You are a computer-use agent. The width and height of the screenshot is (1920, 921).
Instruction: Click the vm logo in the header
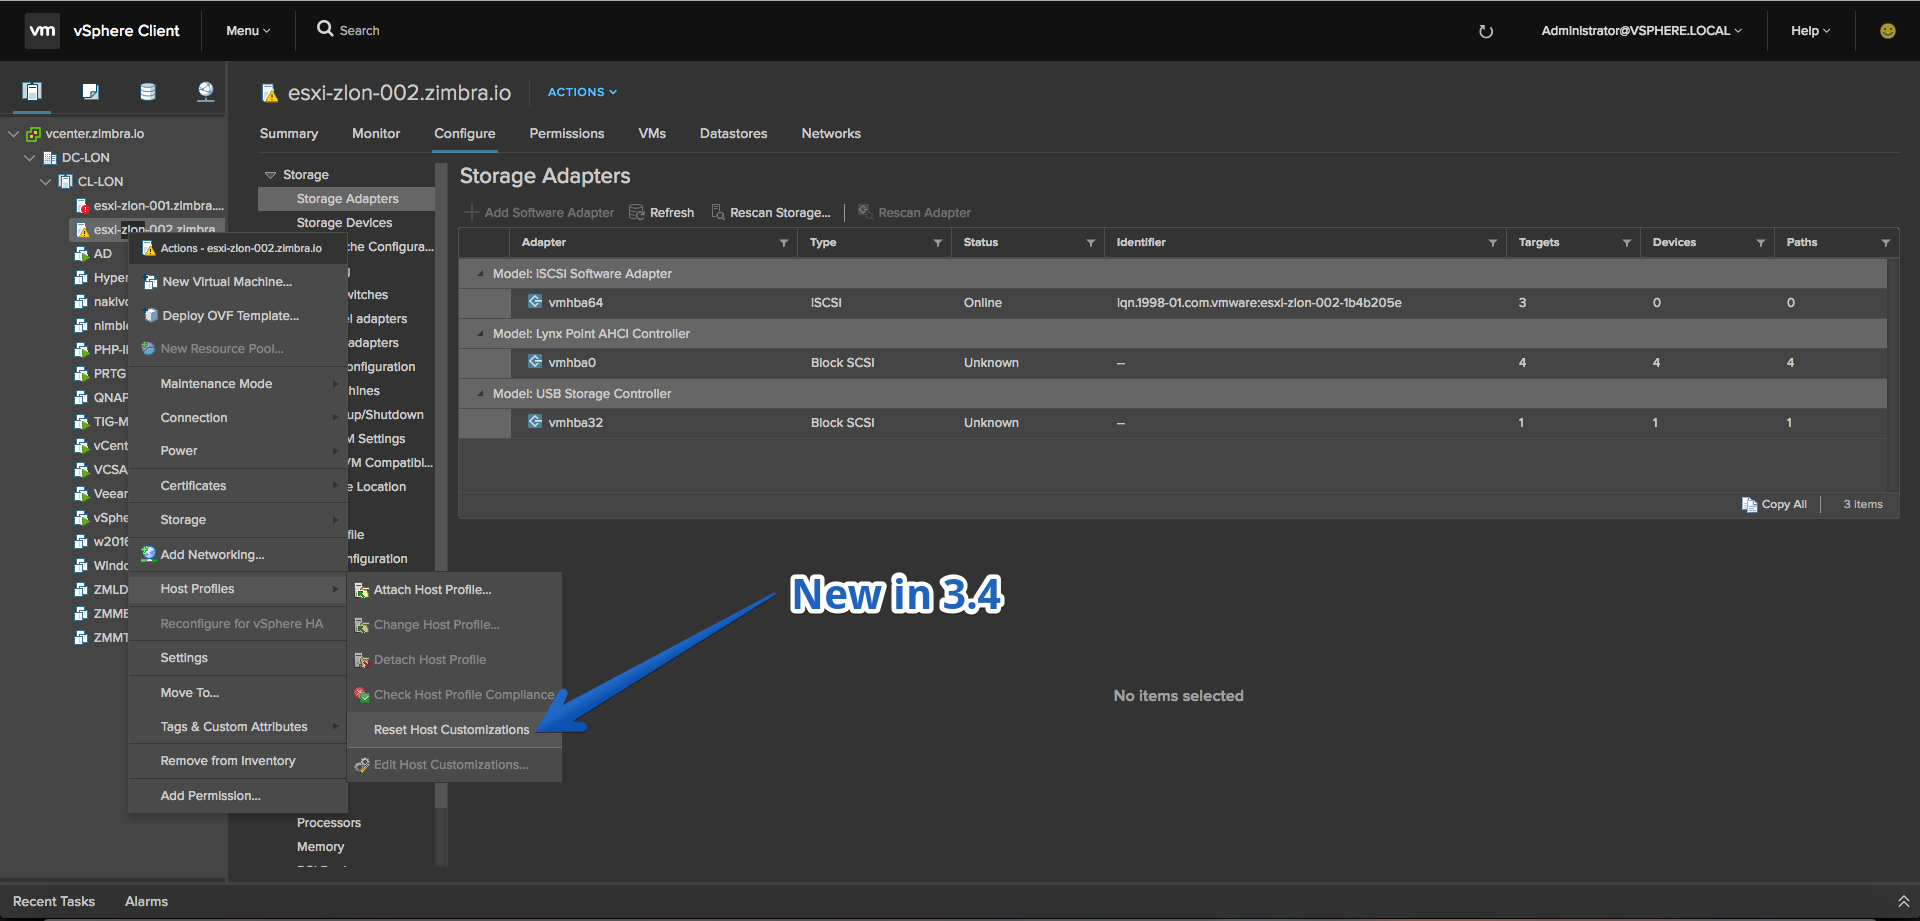(42, 31)
